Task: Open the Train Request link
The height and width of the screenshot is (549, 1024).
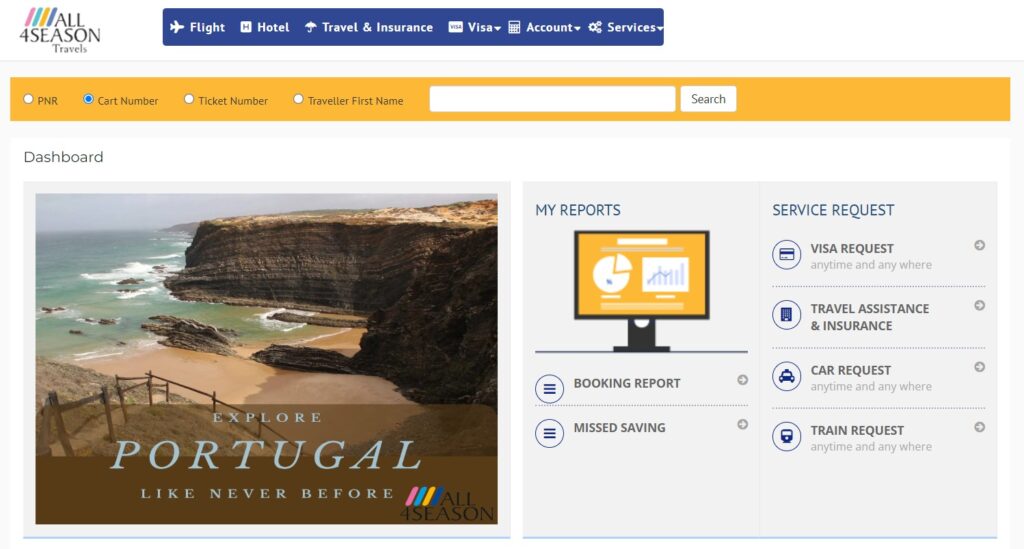Action: (857, 430)
